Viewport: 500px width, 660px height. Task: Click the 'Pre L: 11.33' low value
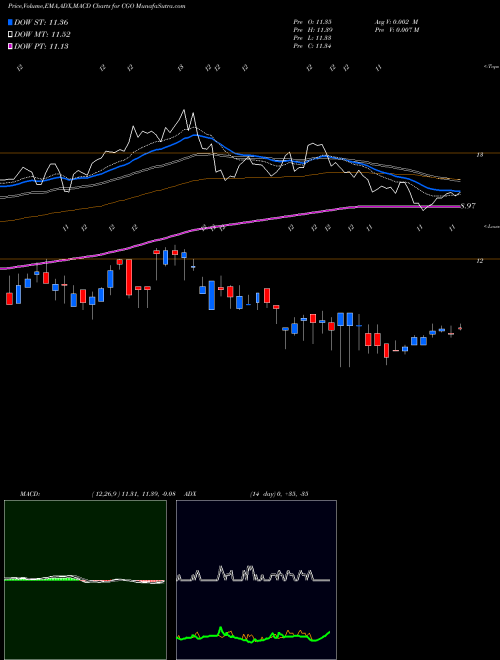[x=312, y=38]
